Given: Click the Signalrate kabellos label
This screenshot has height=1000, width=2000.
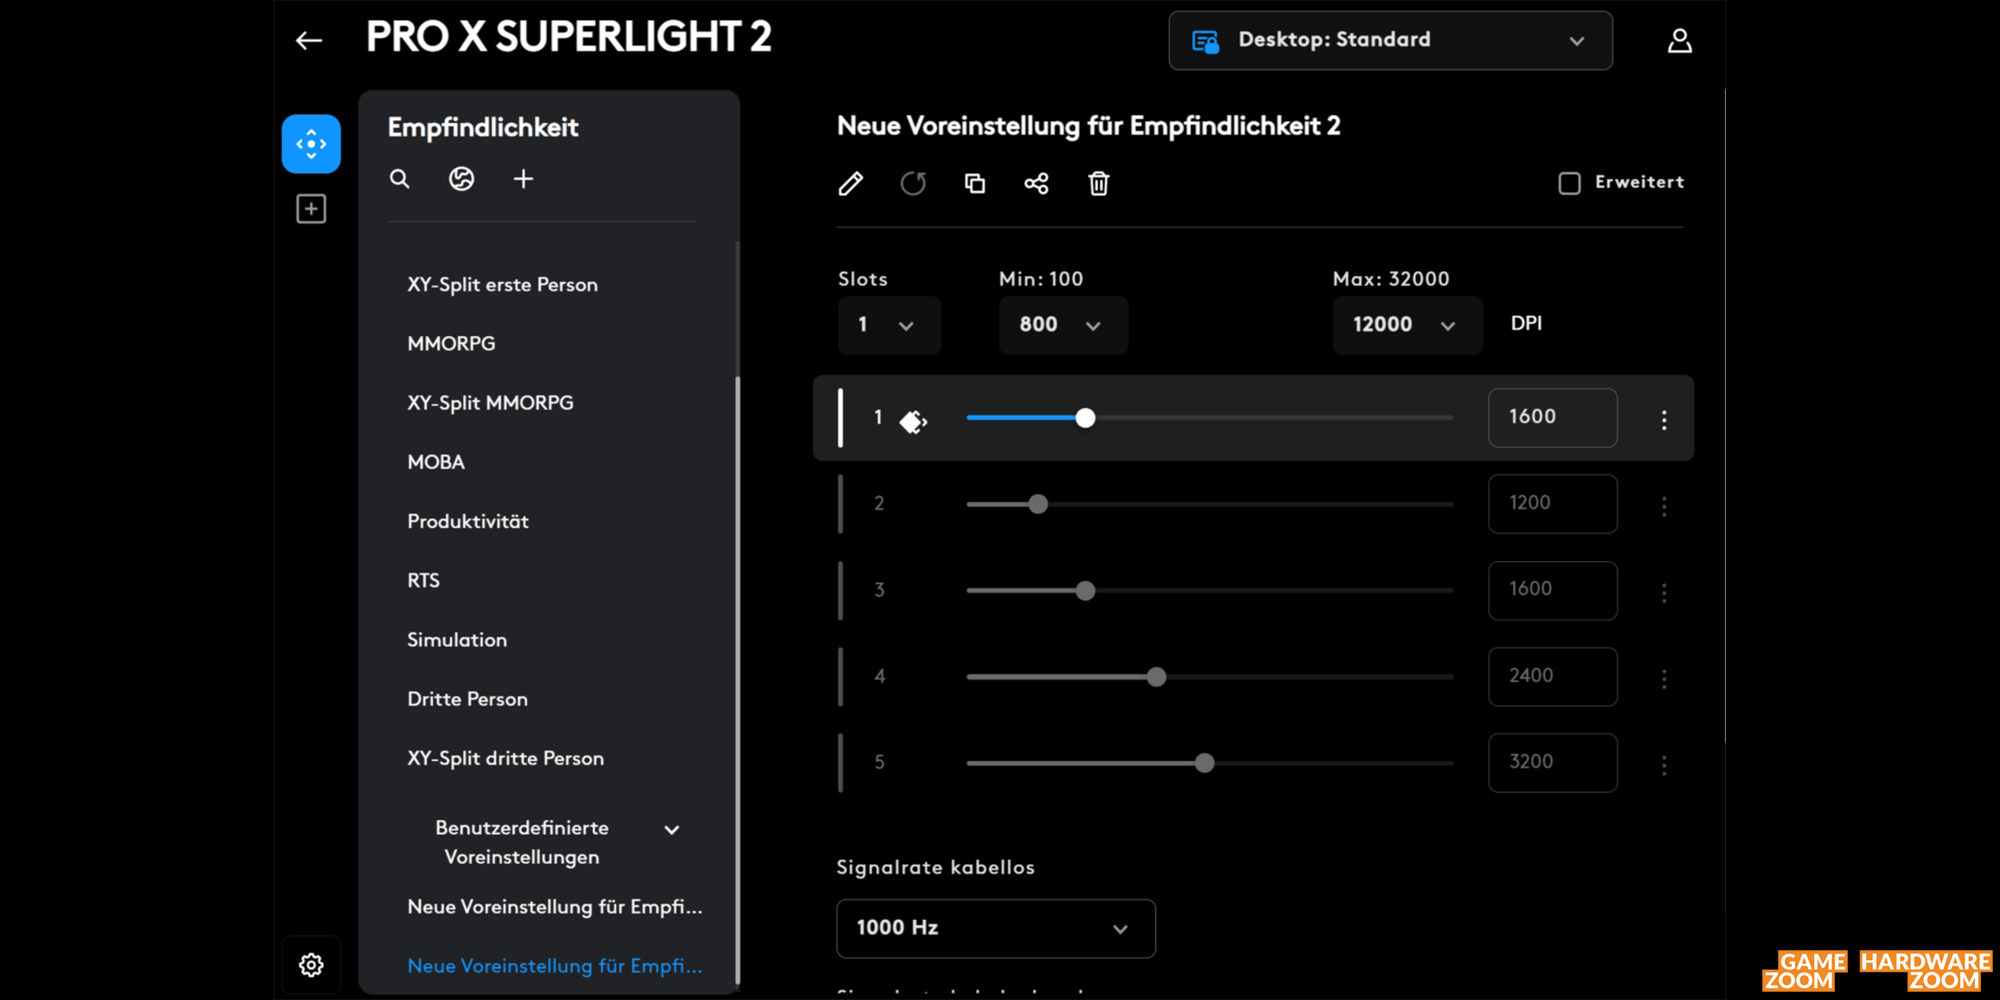Looking at the screenshot, I should tap(935, 868).
